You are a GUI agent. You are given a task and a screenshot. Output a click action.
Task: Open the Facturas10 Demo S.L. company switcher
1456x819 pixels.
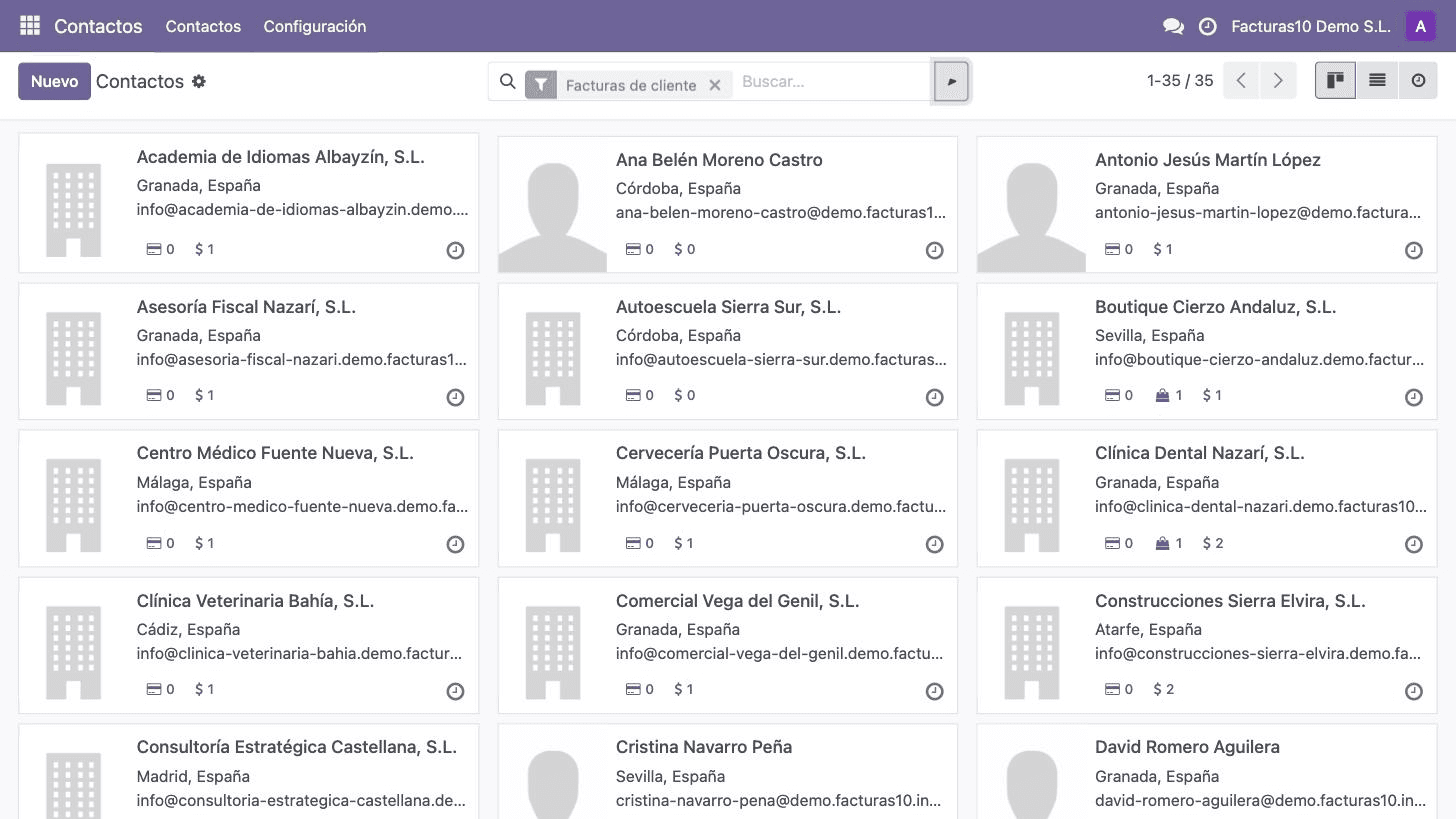(1310, 27)
